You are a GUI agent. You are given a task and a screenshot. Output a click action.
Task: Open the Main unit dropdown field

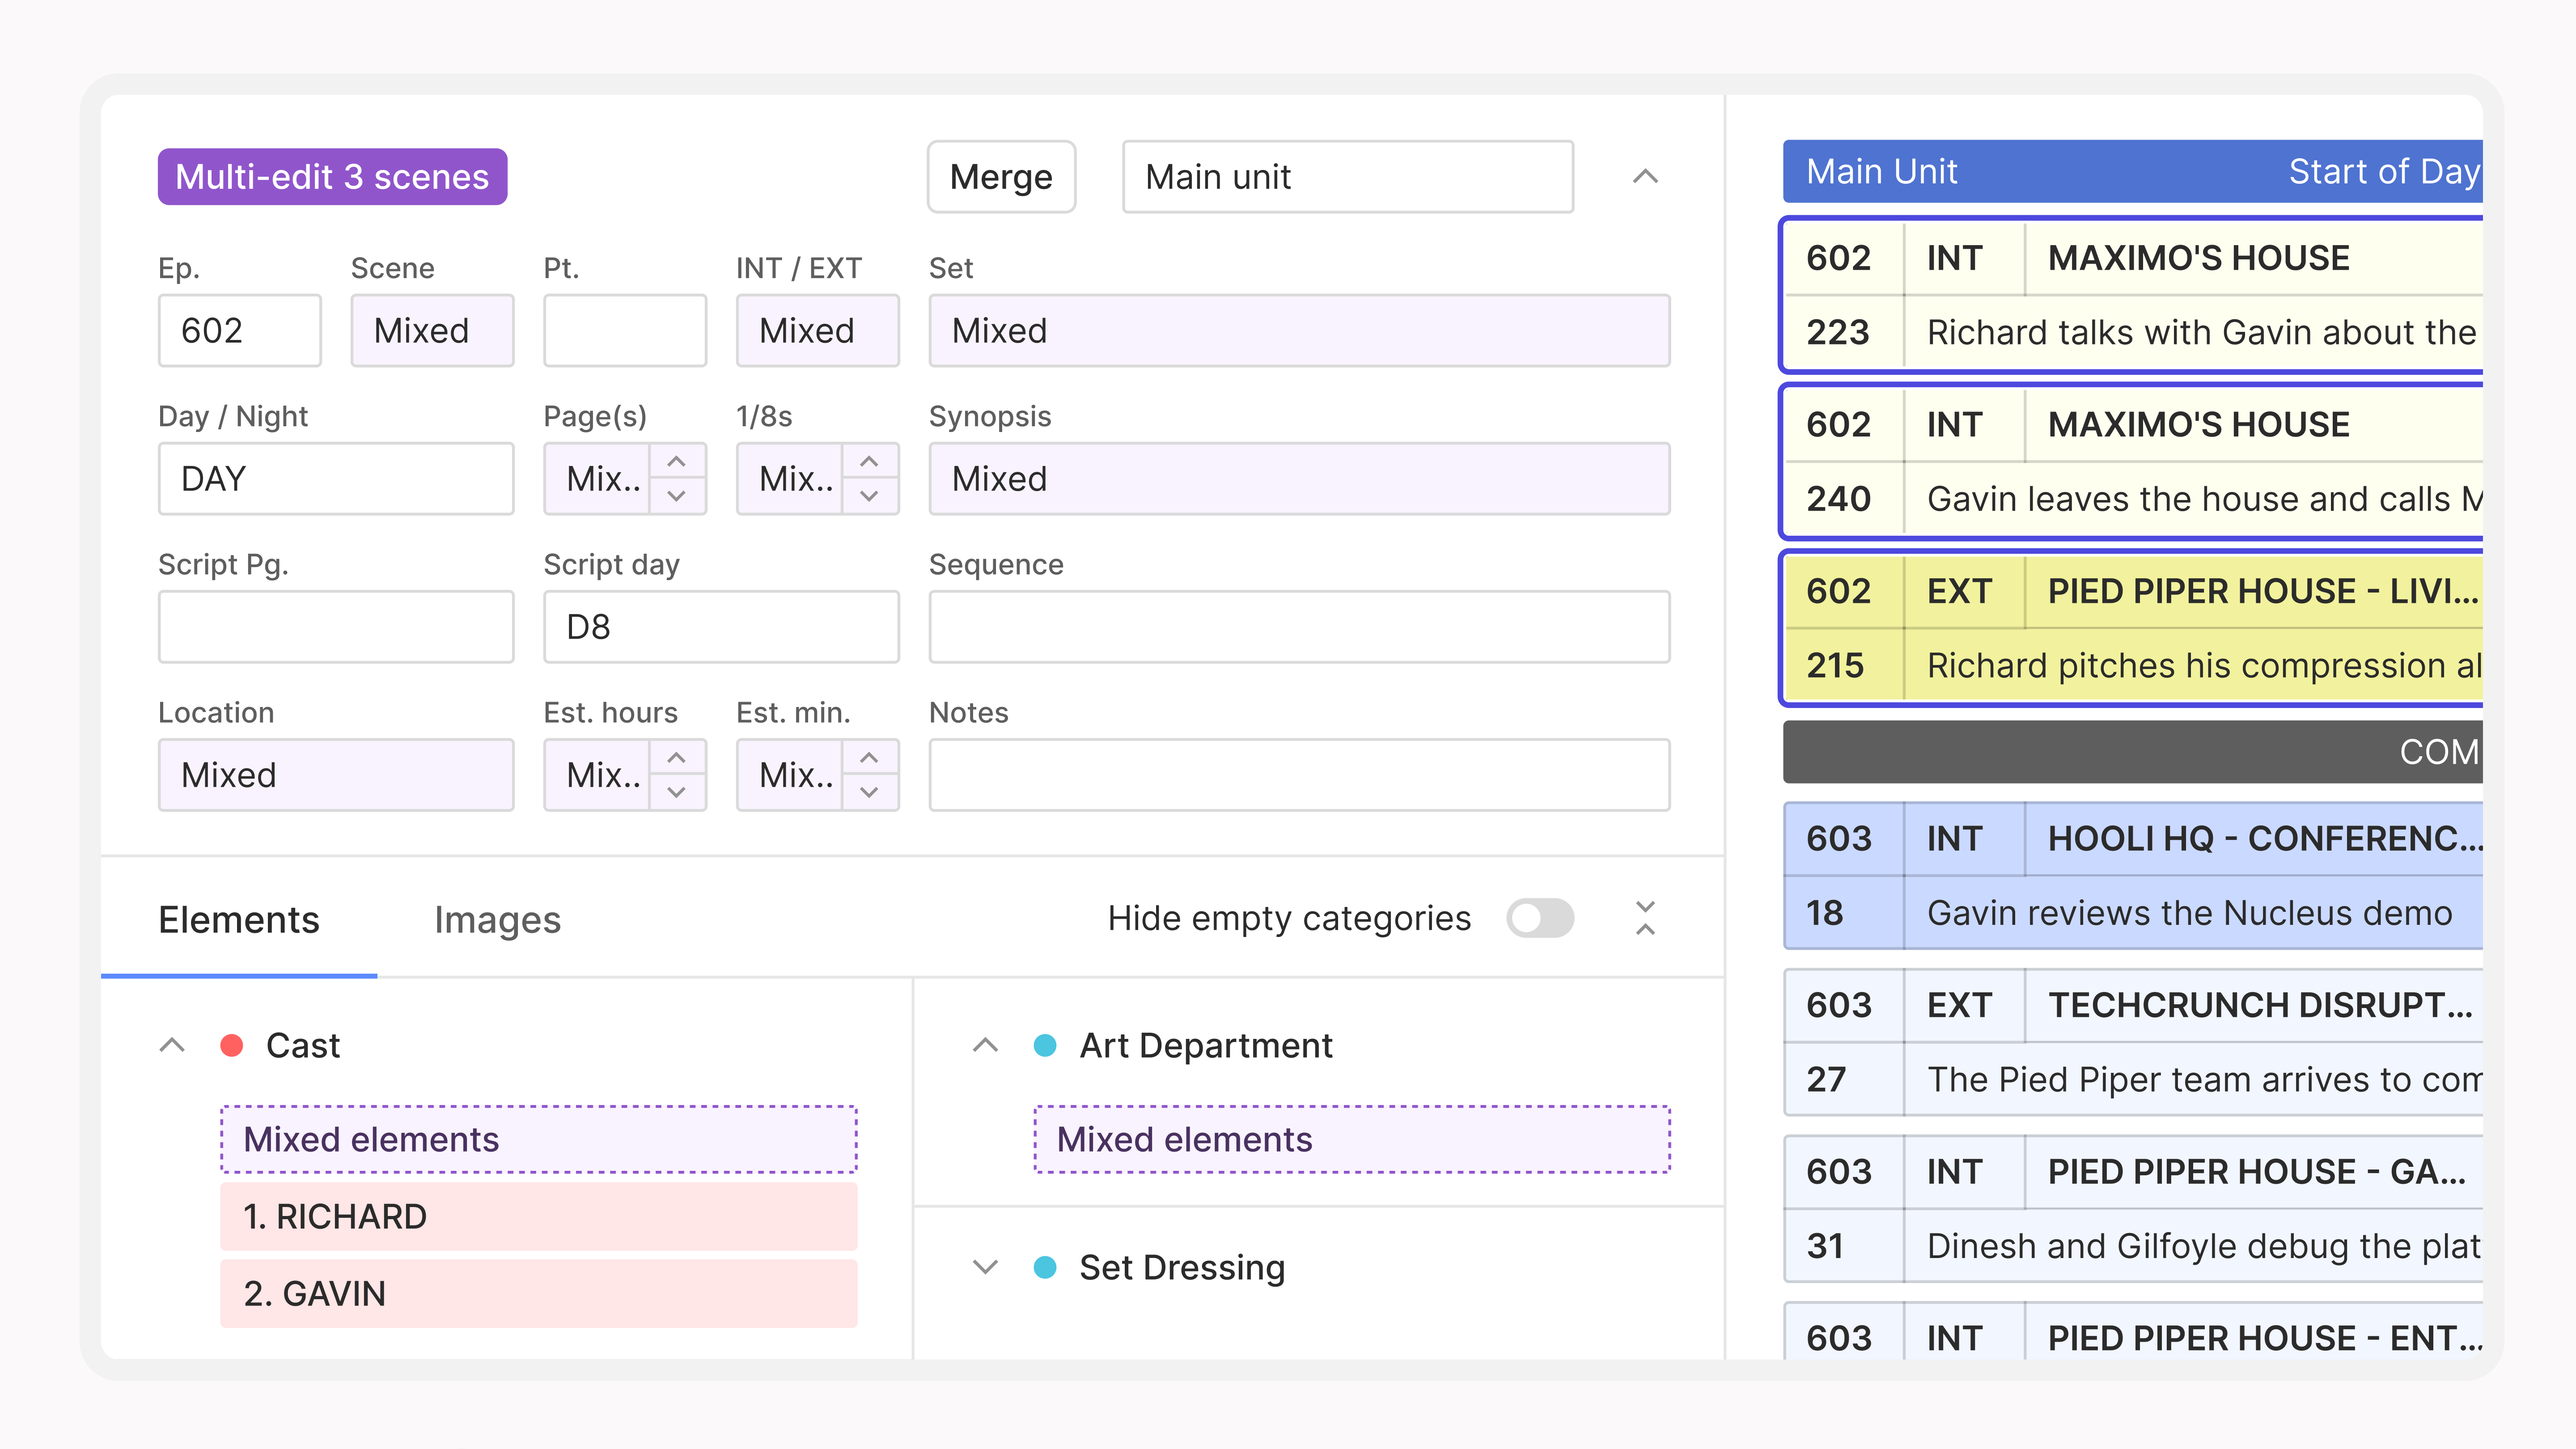1347,177
